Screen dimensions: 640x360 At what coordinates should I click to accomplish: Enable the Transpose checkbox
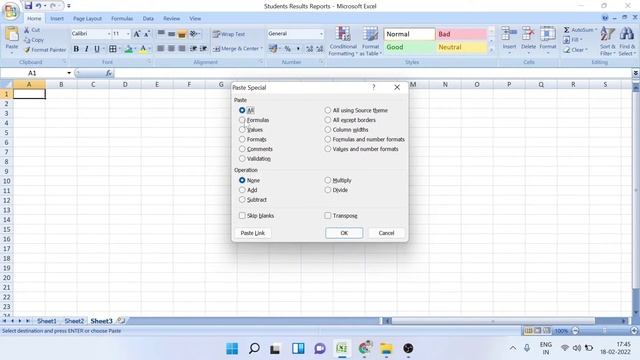[328, 216]
